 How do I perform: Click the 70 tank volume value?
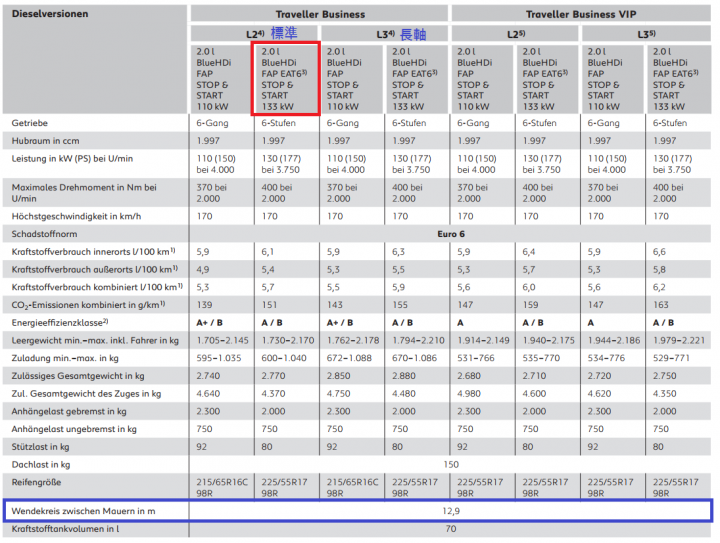[451, 529]
